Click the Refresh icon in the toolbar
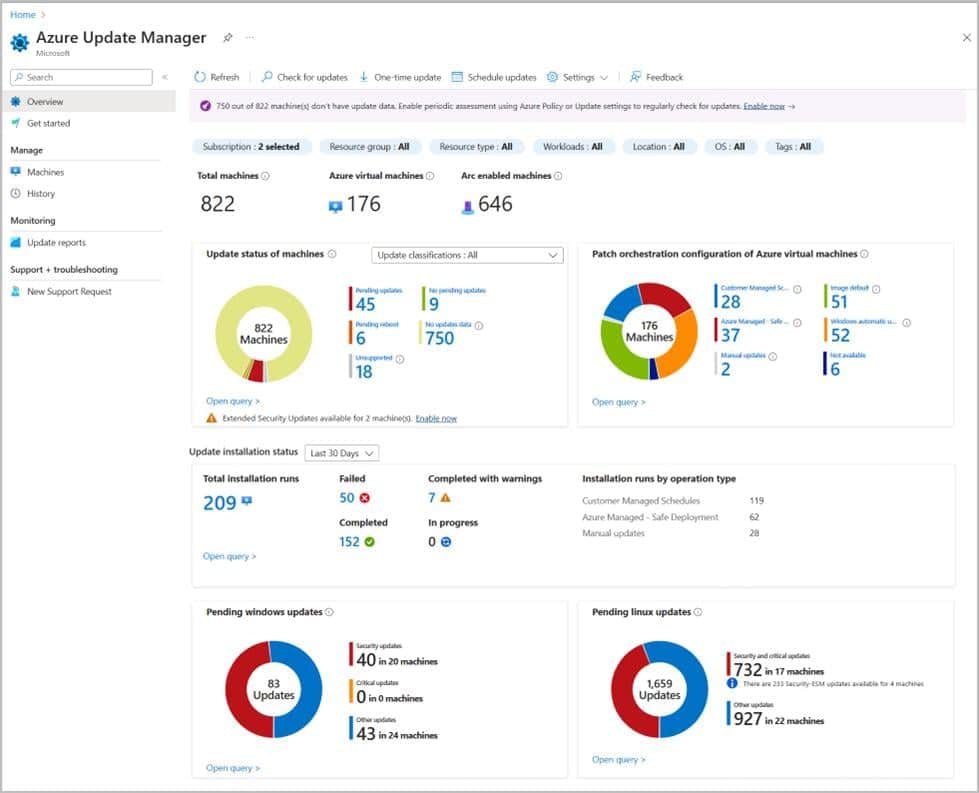The width and height of the screenshot is (979, 793). [x=215, y=77]
